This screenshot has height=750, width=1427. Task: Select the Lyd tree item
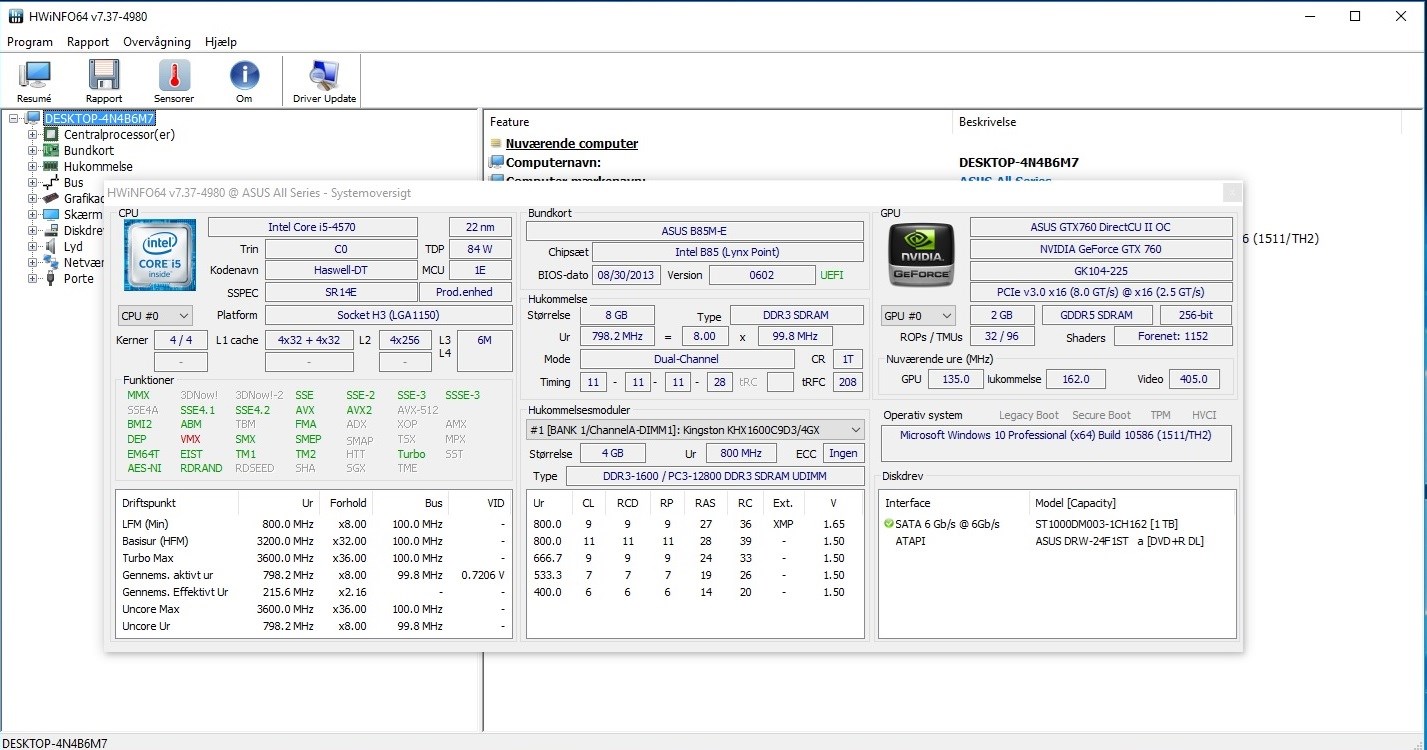(x=73, y=247)
